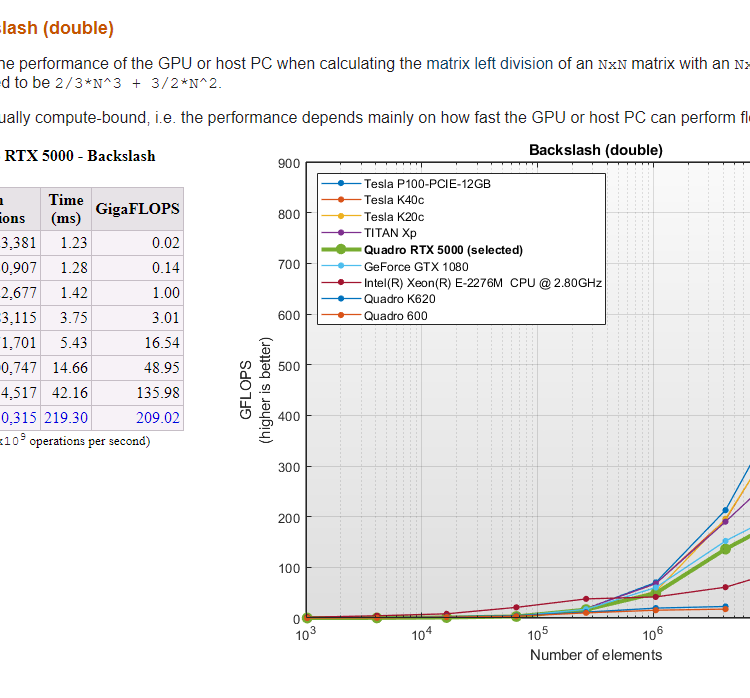750x698 pixels.
Task: Click the chart title above the plot
Action: pyautogui.click(x=595, y=150)
